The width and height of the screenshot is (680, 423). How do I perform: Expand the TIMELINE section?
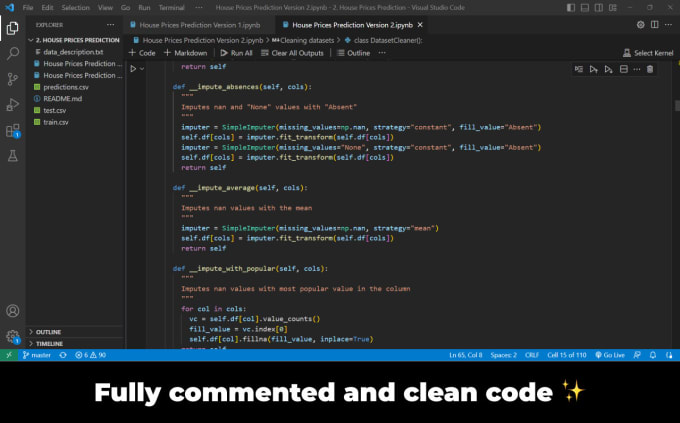click(x=75, y=344)
